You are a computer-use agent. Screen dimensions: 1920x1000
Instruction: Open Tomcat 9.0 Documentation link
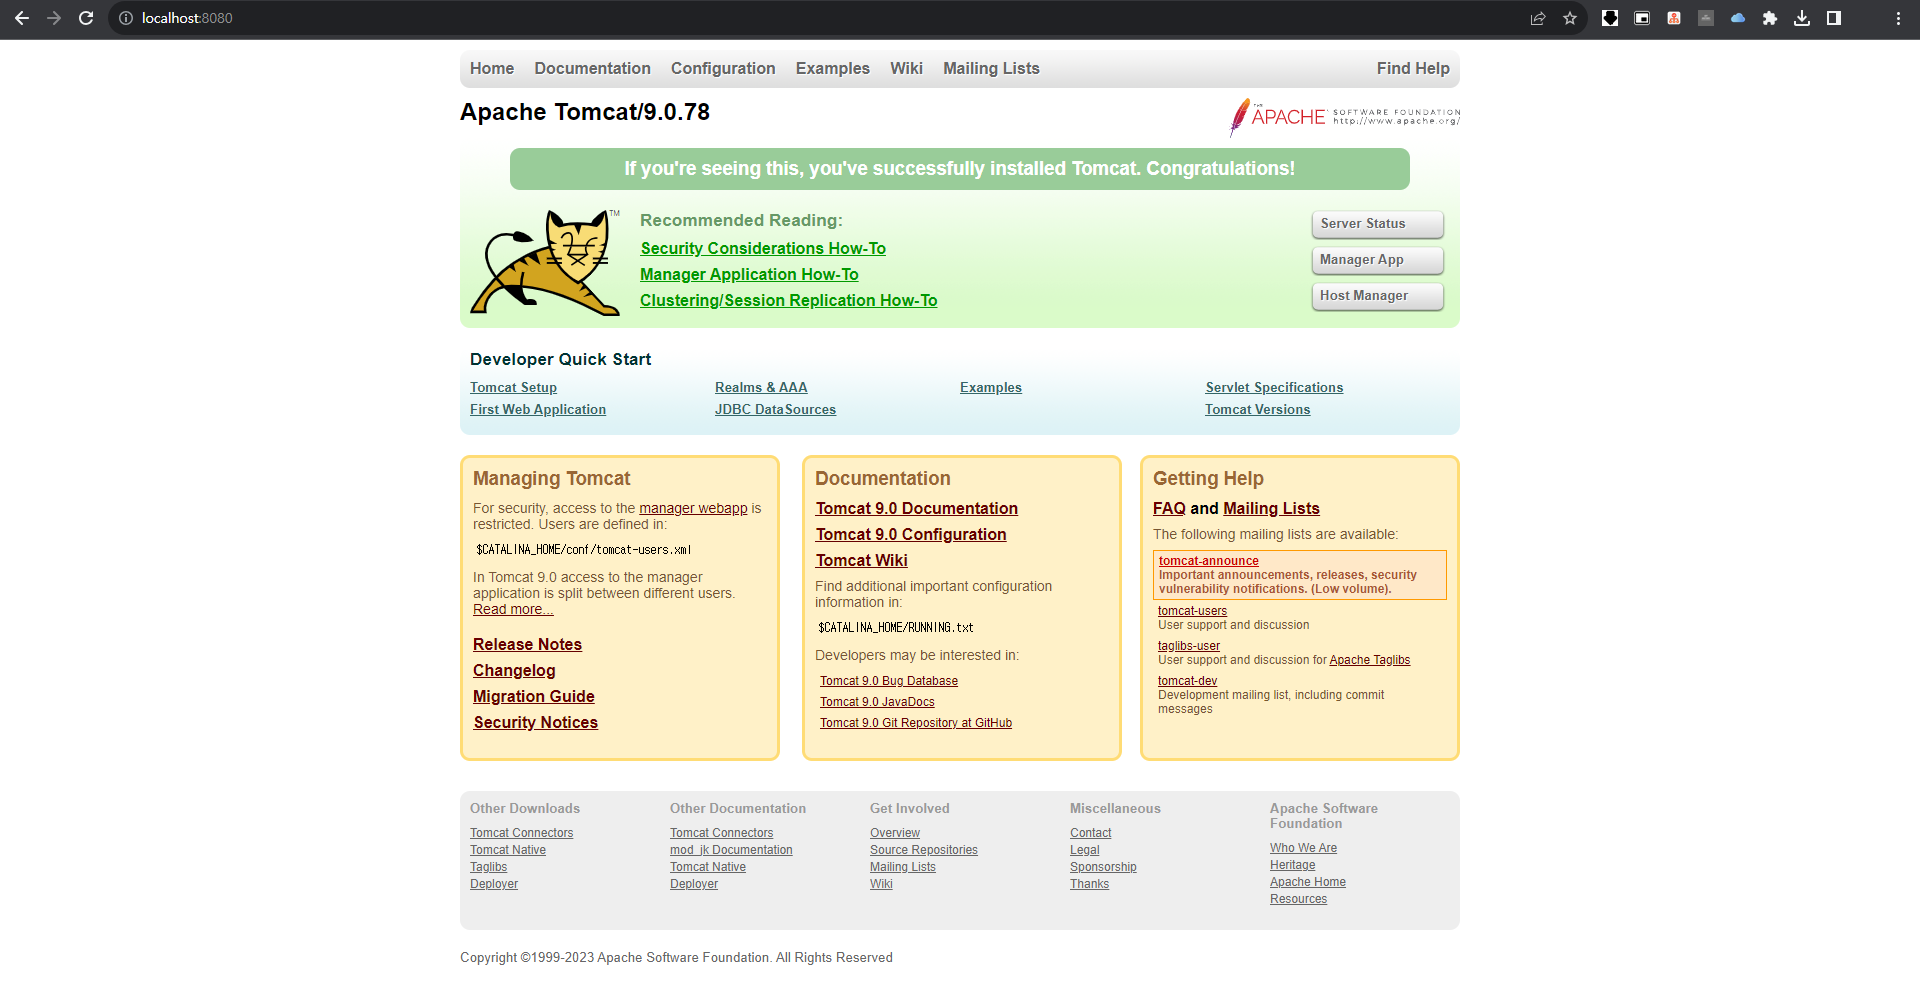[x=916, y=508]
